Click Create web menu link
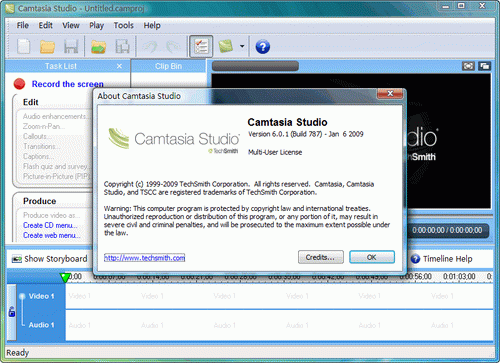The image size is (500, 363). click(52, 235)
